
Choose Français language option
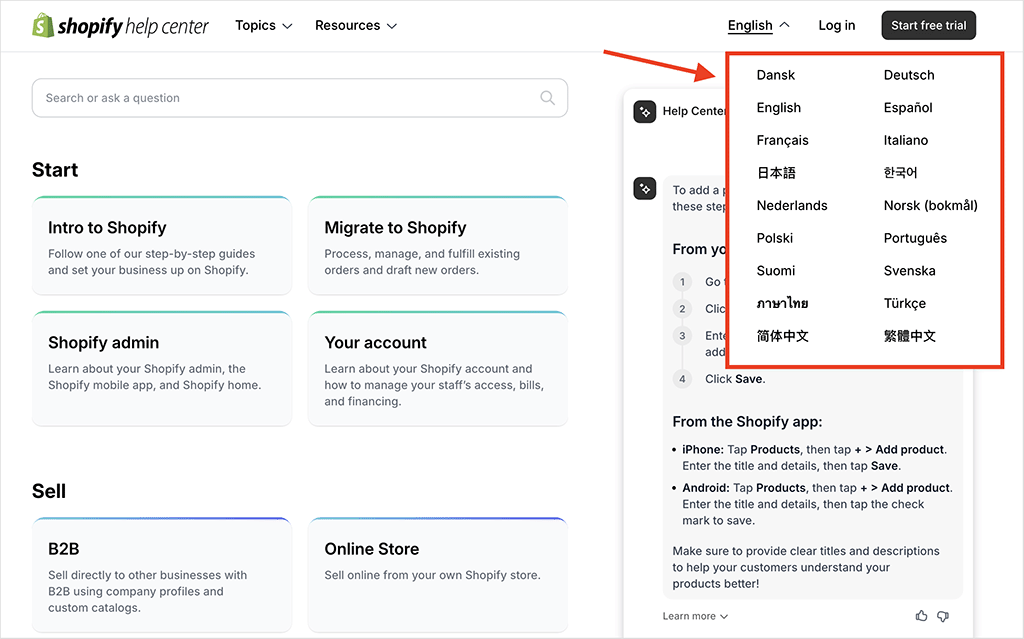[782, 140]
